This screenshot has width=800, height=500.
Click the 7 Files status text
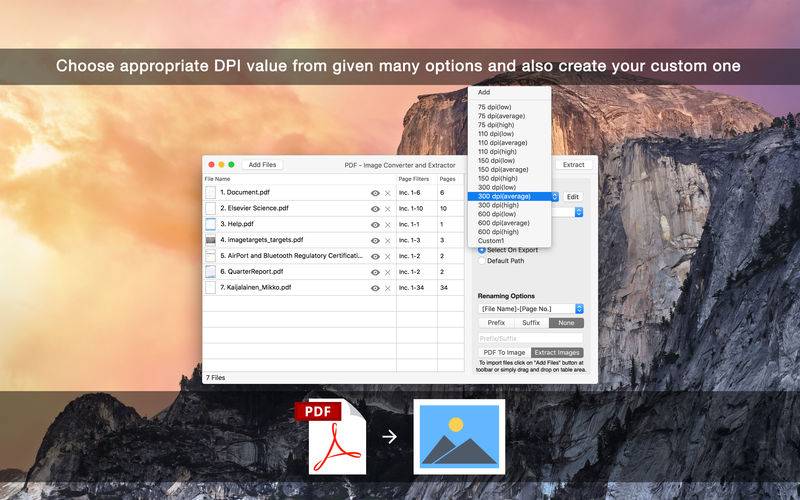(x=215, y=378)
